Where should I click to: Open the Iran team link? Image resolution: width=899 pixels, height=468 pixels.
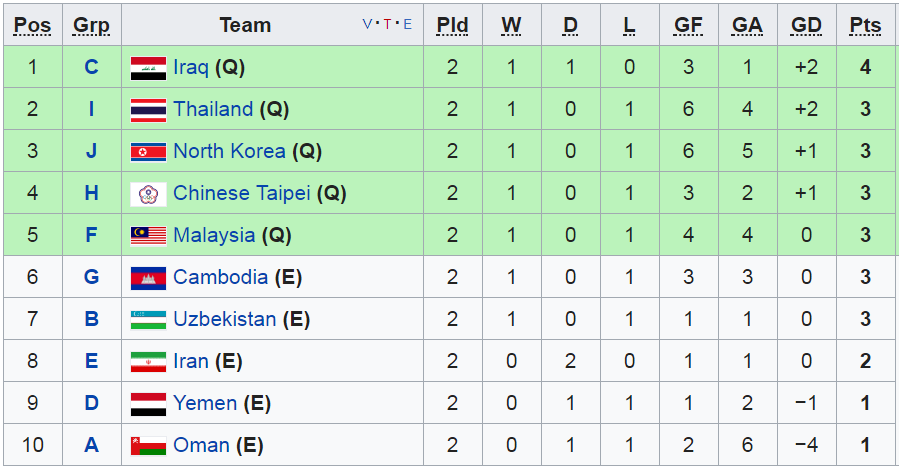tap(191, 361)
